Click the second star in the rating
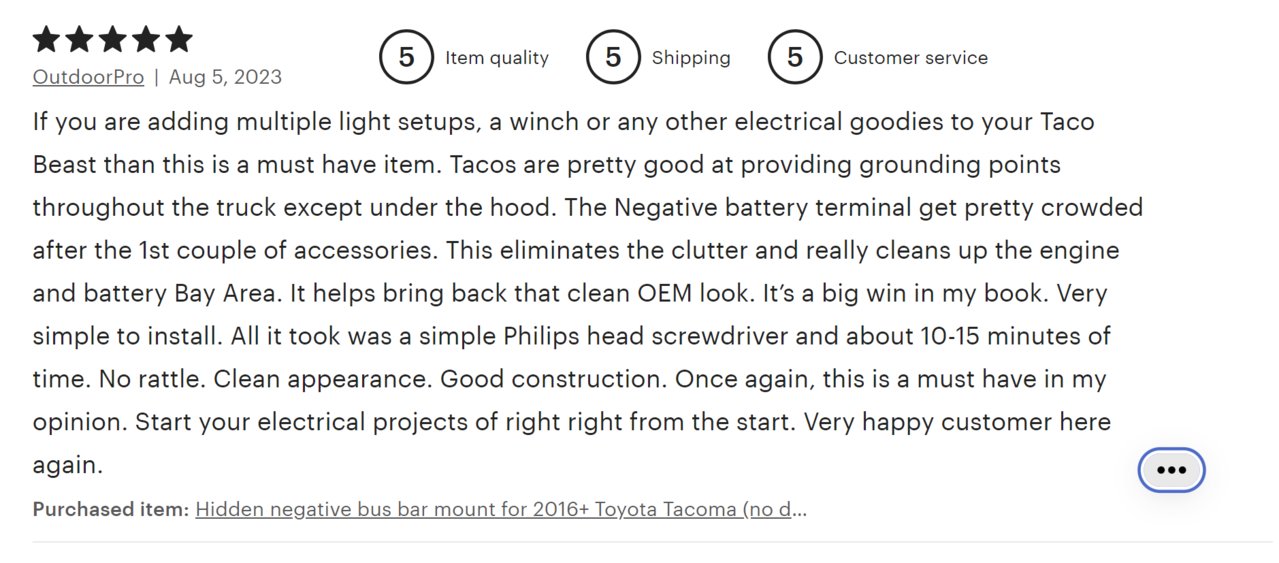 (79, 40)
